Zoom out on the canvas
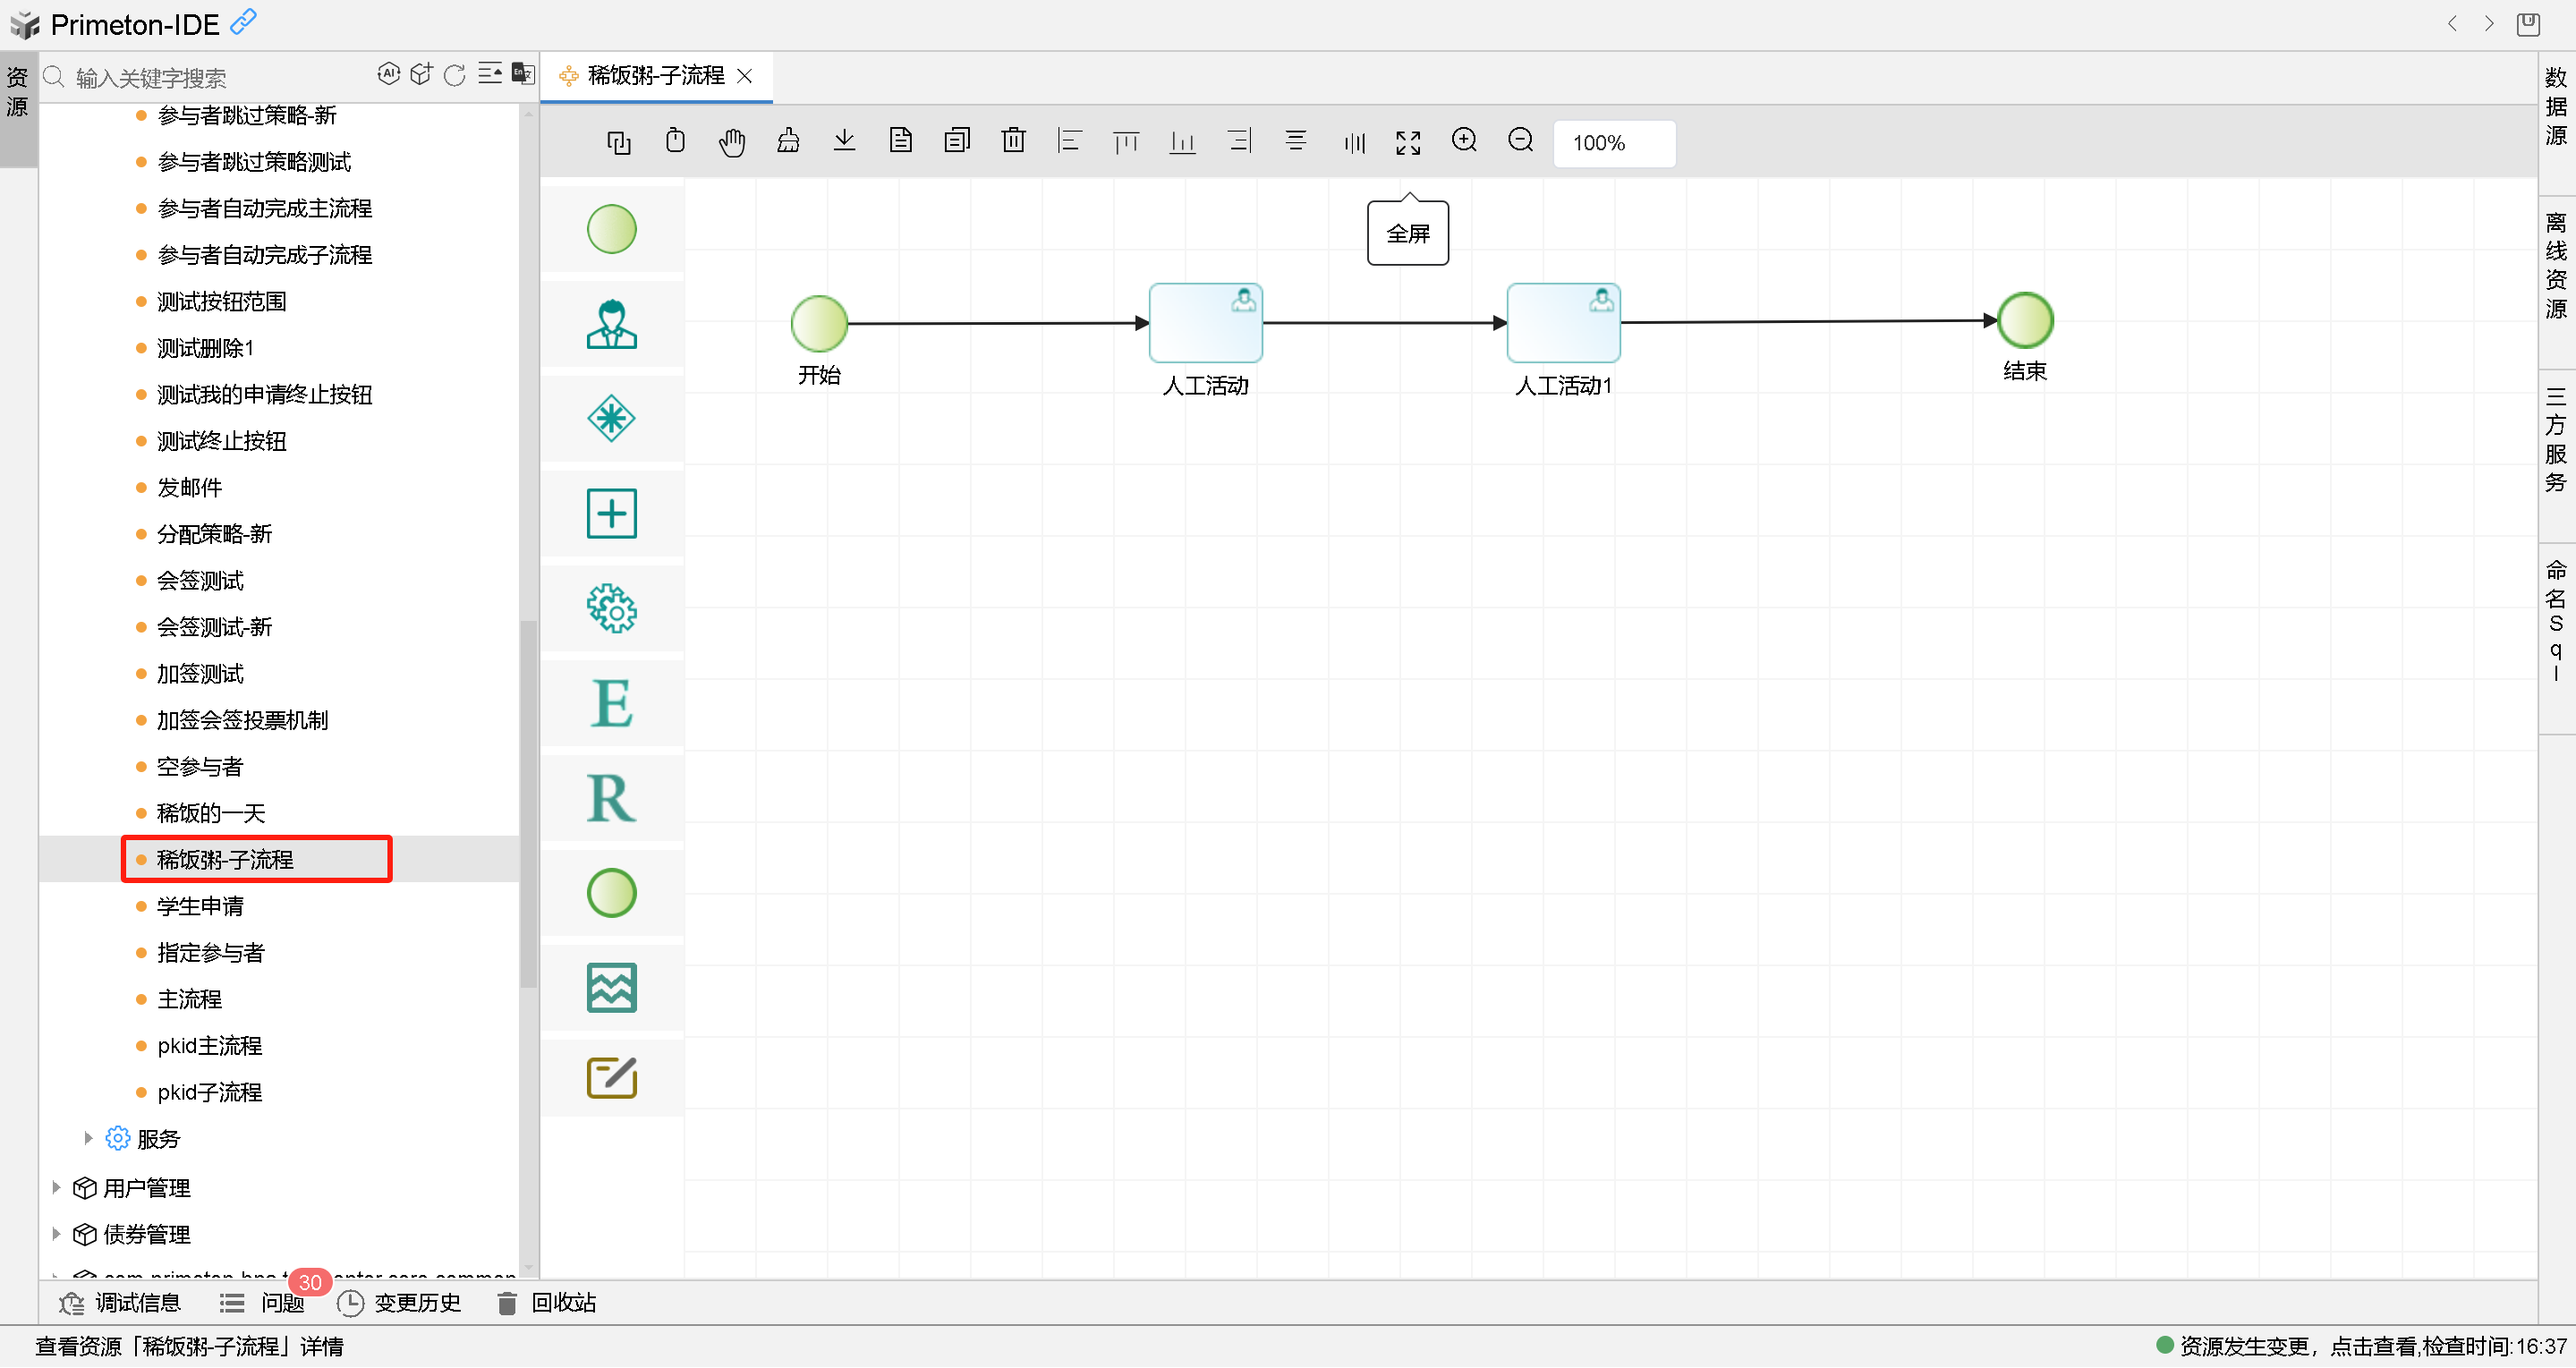The image size is (2576, 1368). 1521,141
